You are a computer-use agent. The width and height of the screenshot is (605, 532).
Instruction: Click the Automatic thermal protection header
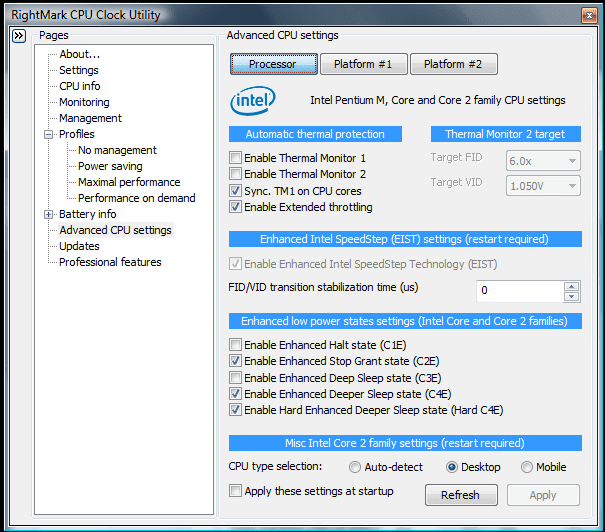coord(315,134)
